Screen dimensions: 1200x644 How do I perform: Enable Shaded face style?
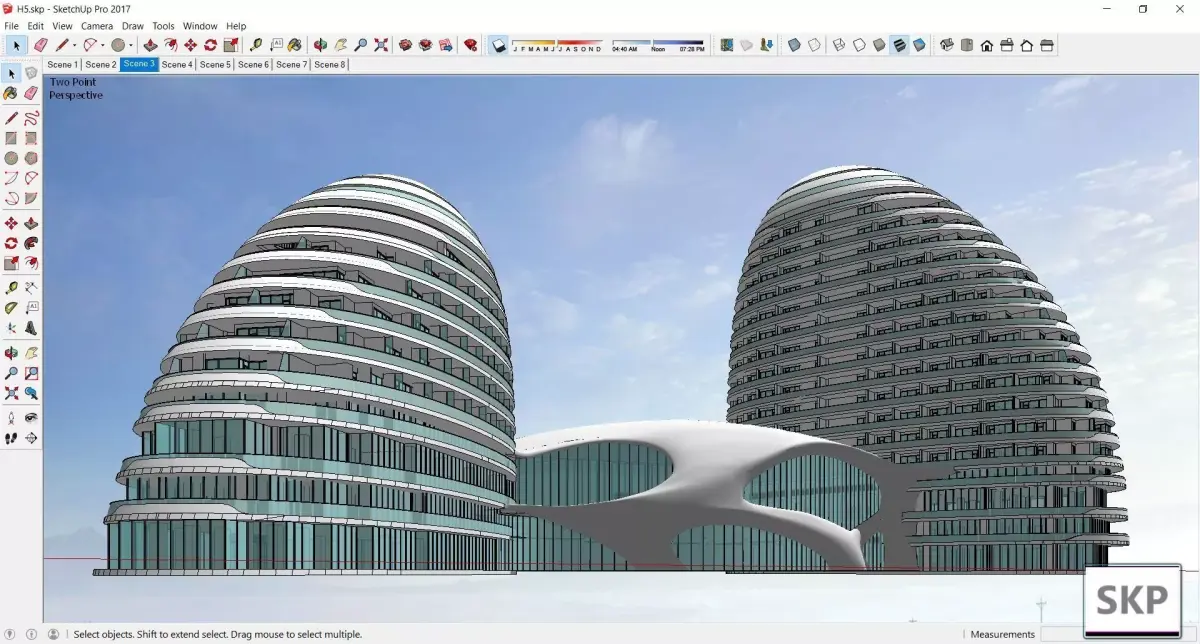(879, 45)
